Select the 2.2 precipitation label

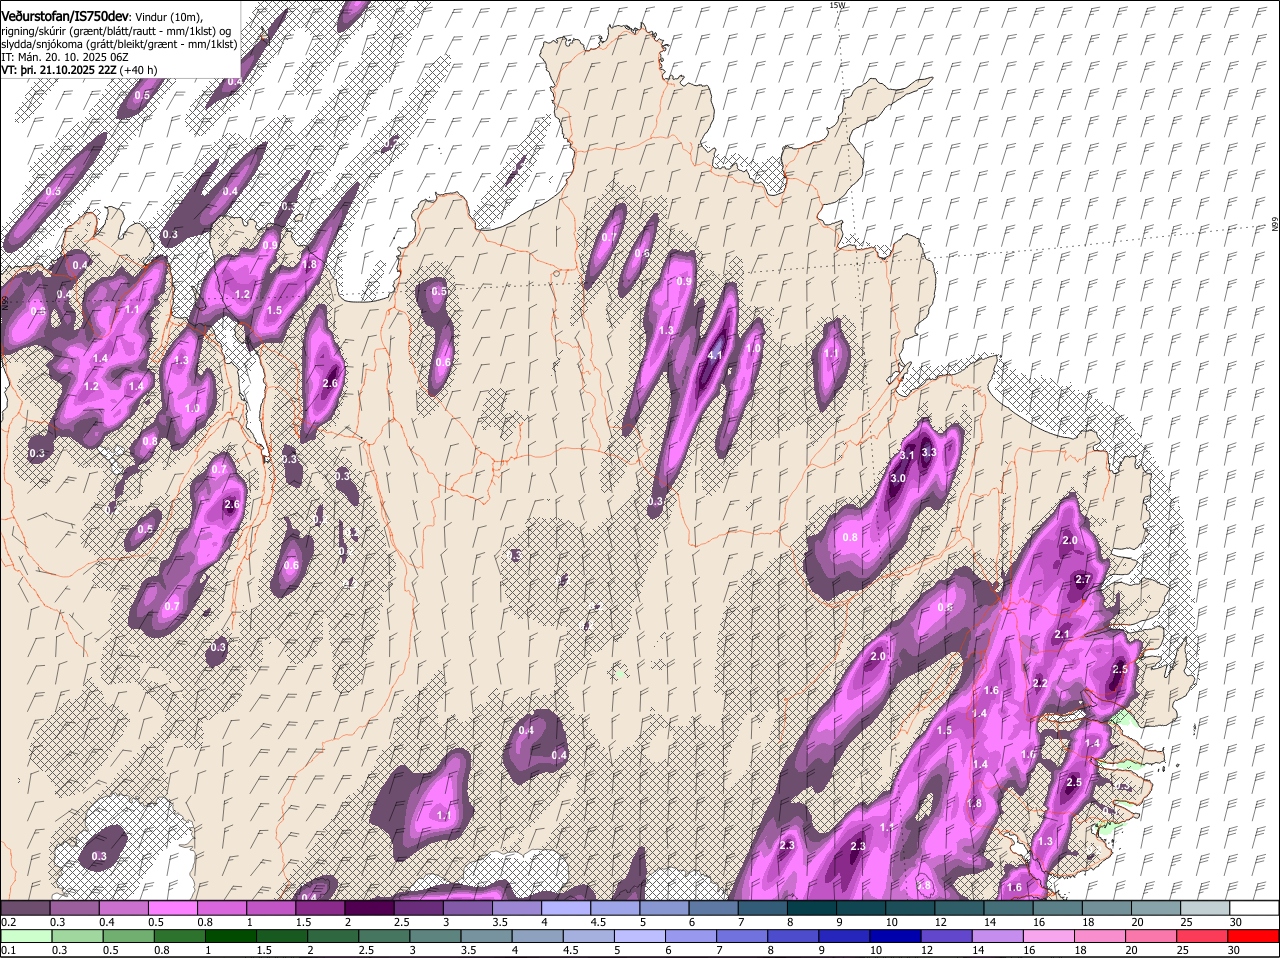pyautogui.click(x=1039, y=683)
